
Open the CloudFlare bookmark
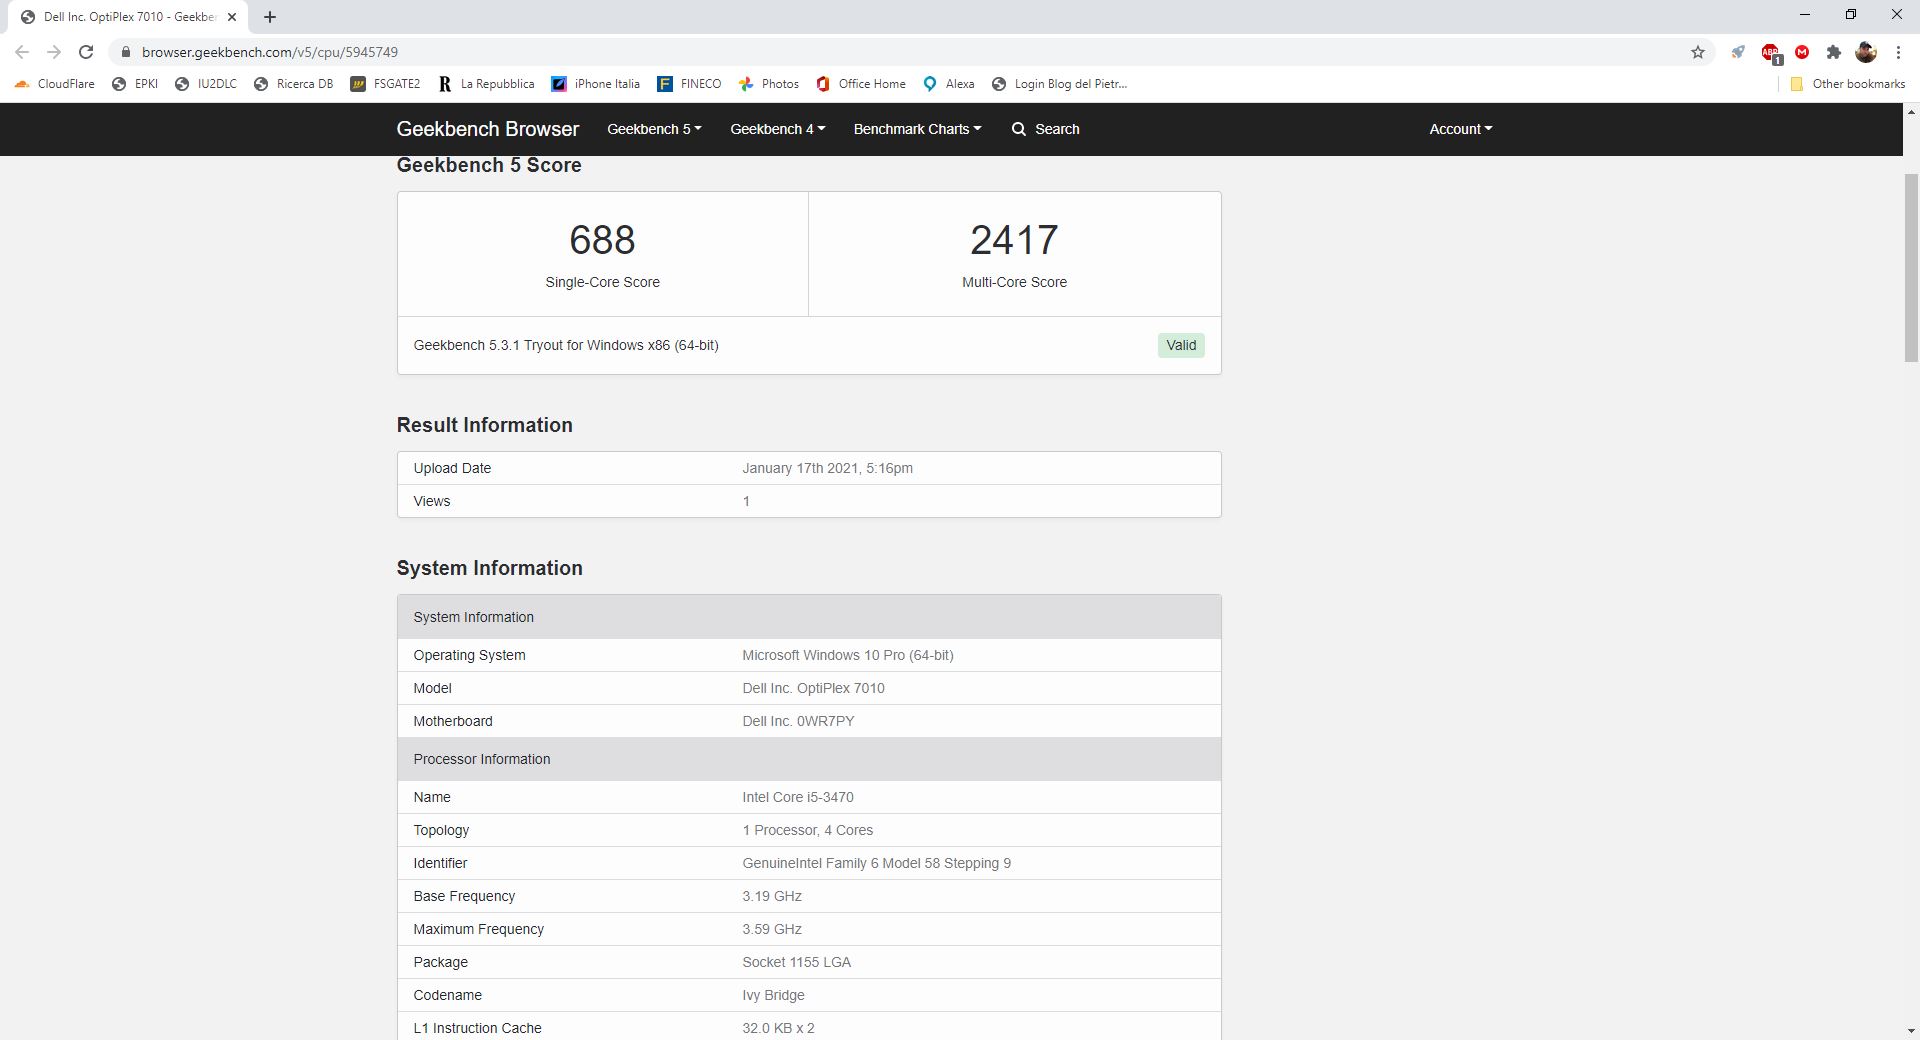pos(55,84)
